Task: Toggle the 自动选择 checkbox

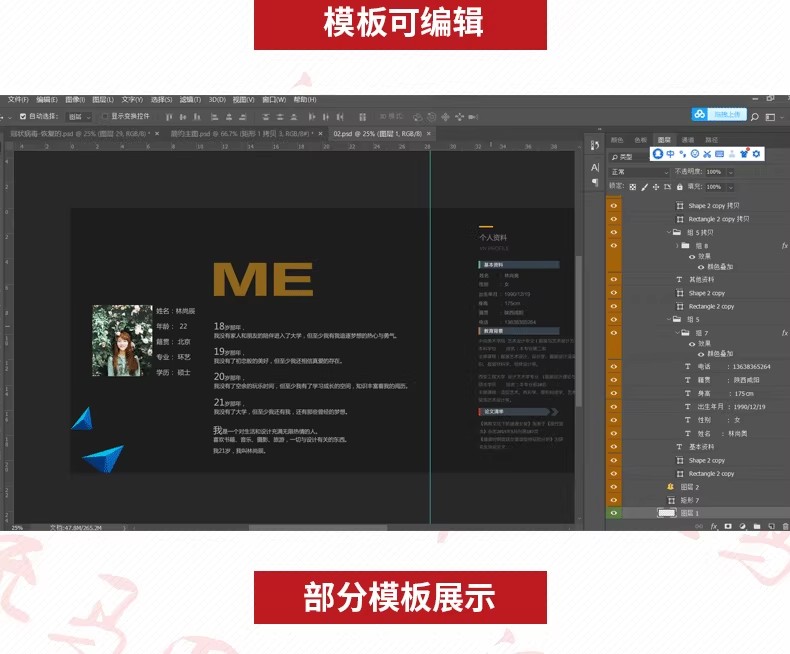Action: pos(23,116)
